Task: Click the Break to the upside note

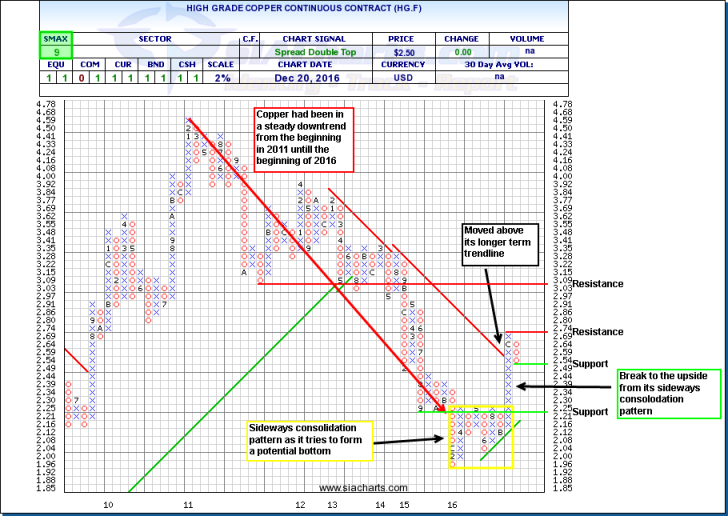Action: click(669, 393)
